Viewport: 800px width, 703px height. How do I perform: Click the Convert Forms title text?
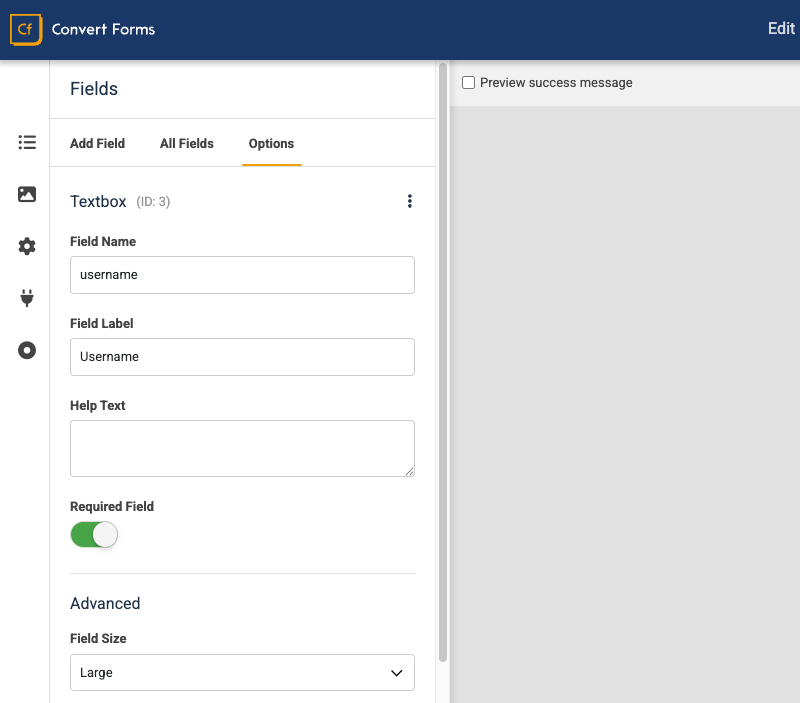(x=104, y=30)
